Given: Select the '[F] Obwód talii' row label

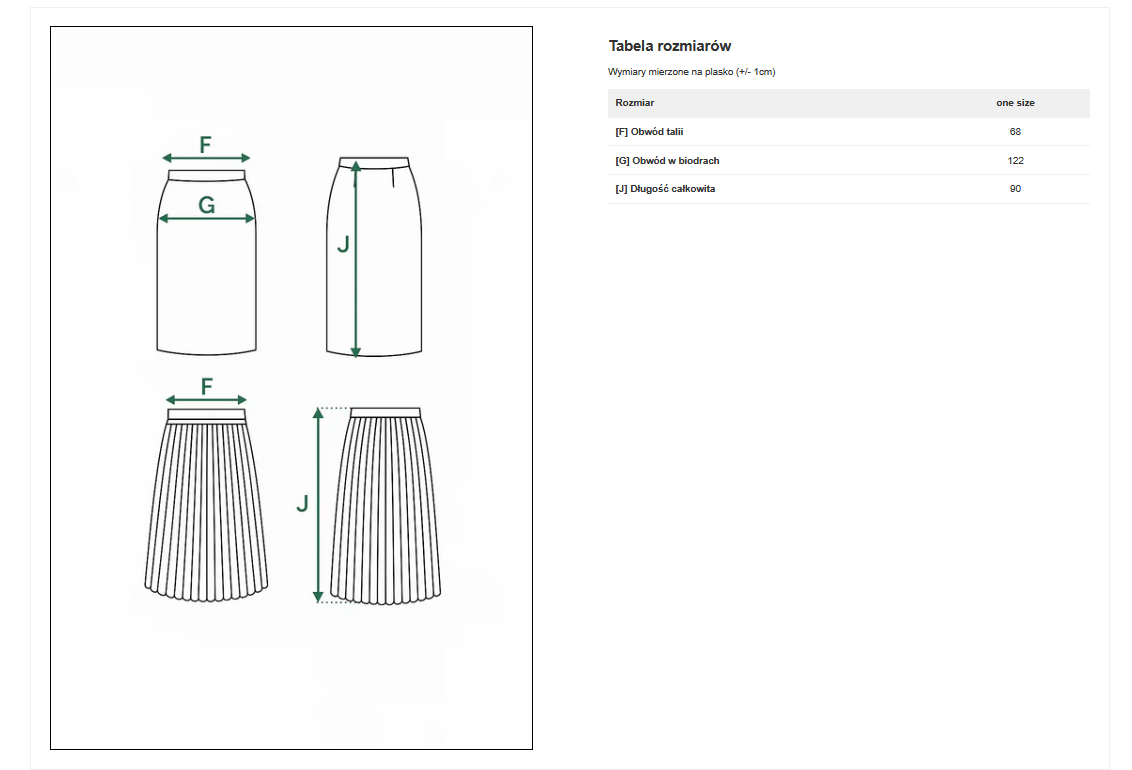Looking at the screenshot, I should [650, 132].
